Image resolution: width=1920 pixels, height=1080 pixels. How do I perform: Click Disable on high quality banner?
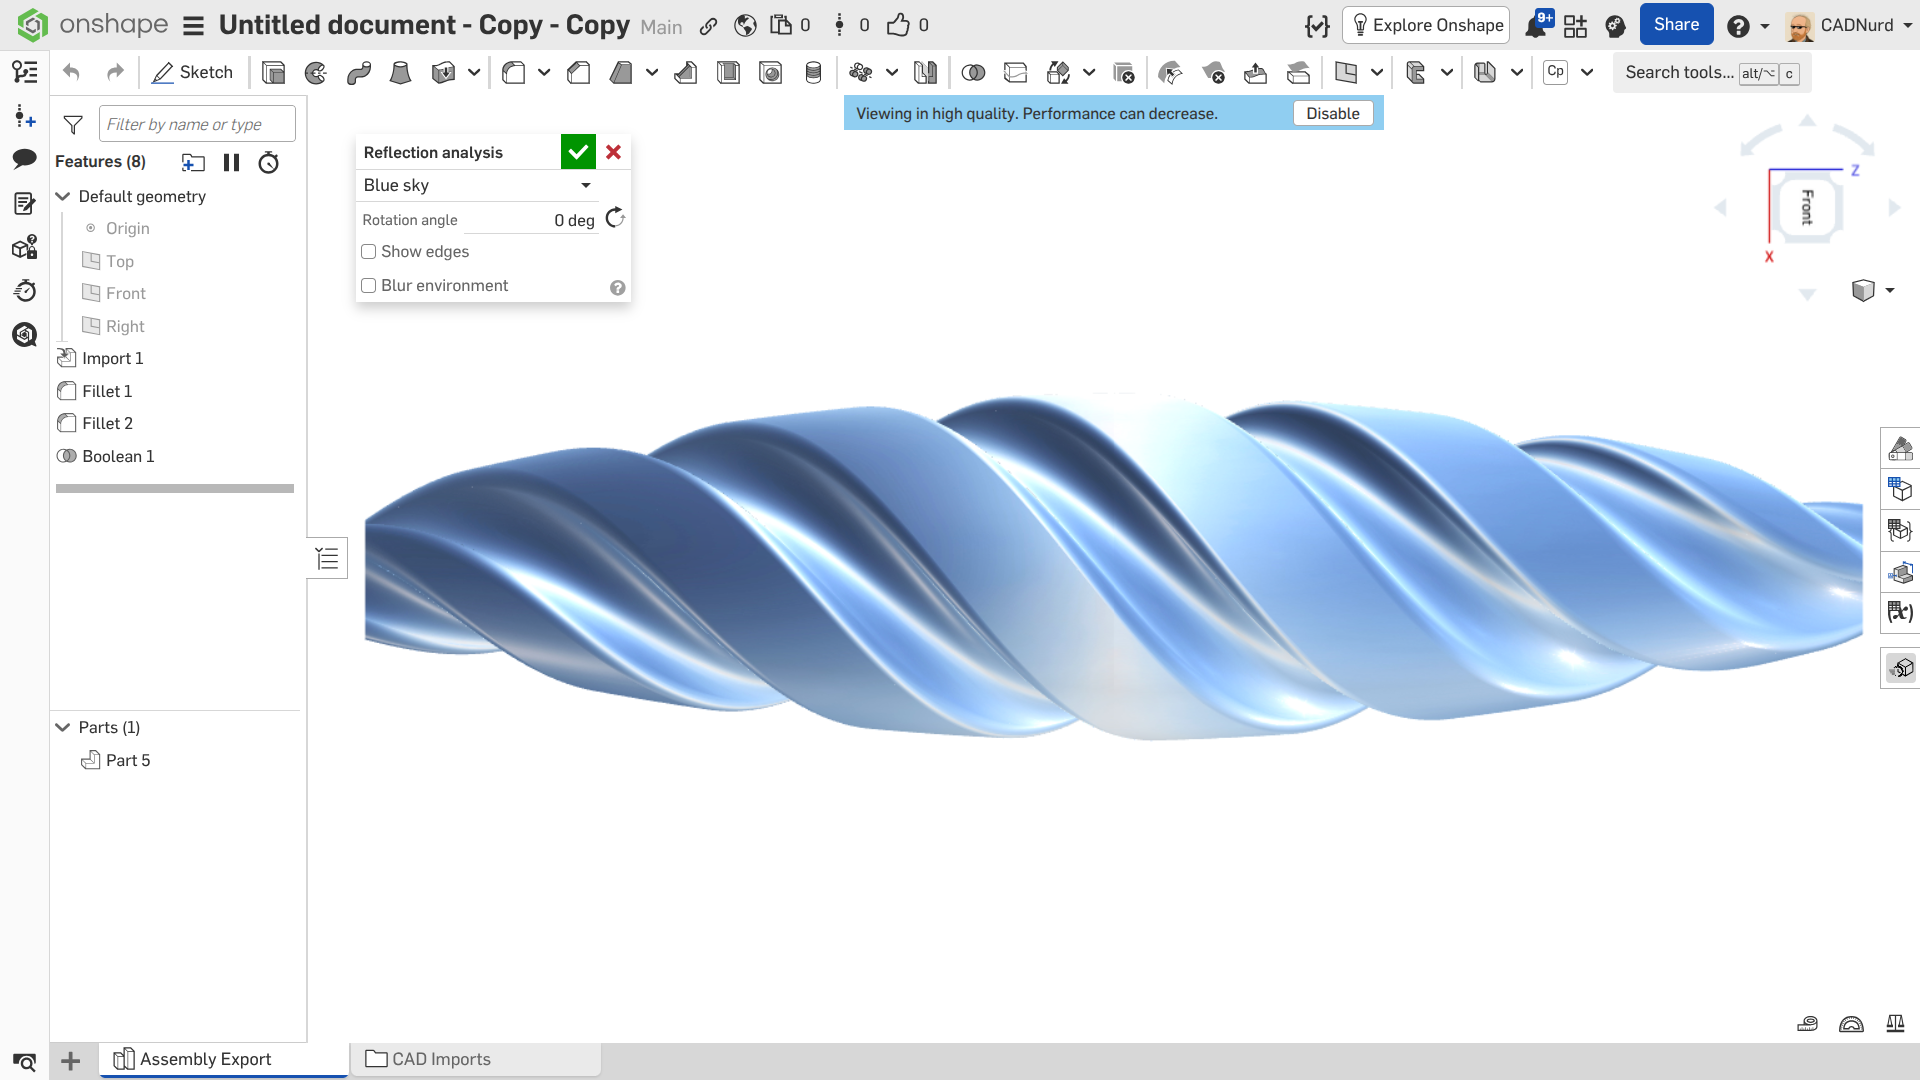[1332, 114]
